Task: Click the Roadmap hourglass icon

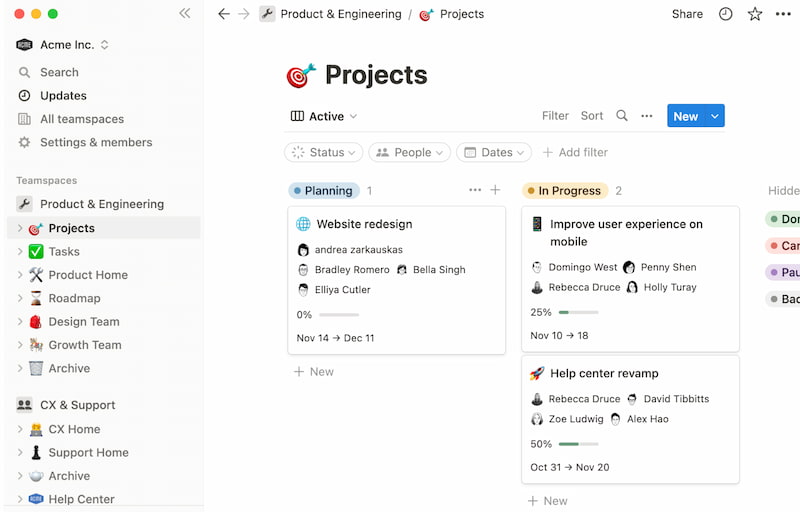Action: 36,298
